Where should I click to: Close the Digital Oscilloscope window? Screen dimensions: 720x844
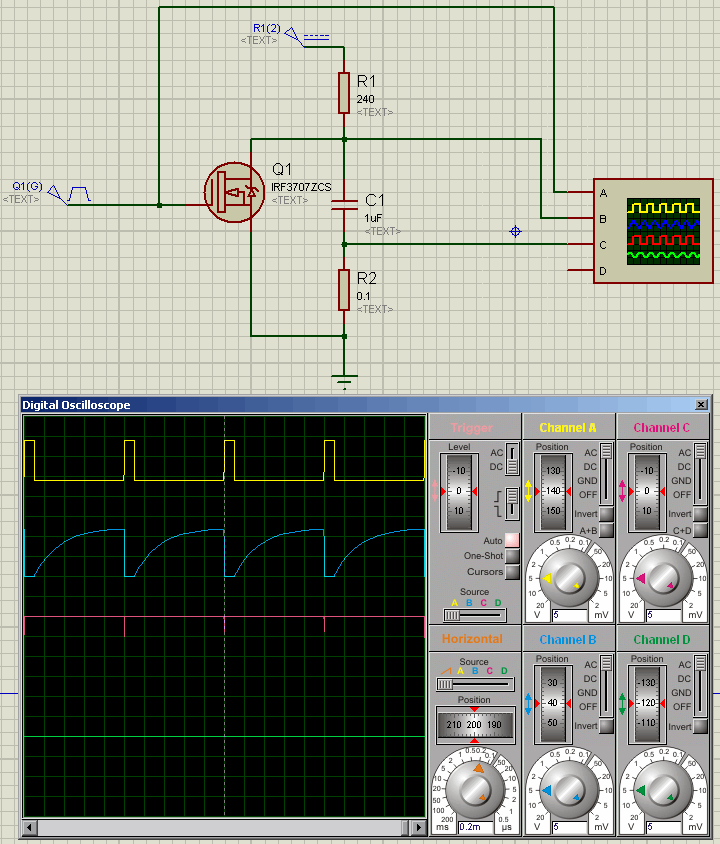click(701, 405)
